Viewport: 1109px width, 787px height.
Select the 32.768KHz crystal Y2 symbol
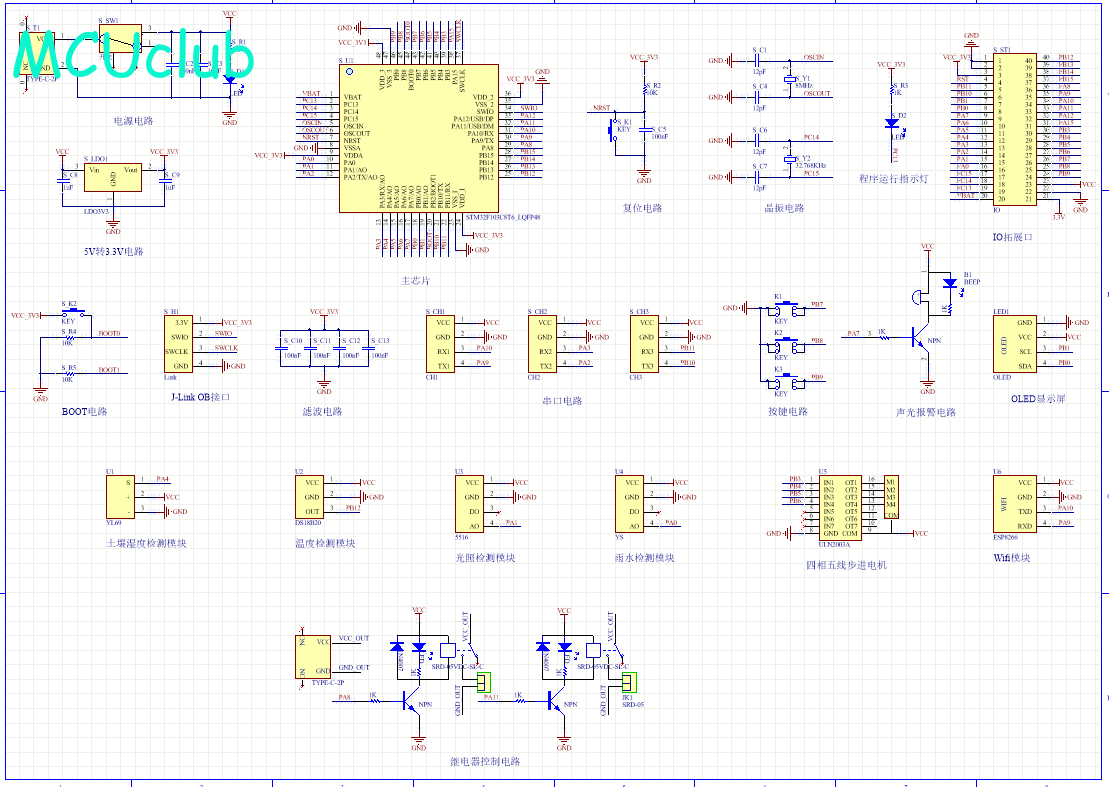(789, 159)
